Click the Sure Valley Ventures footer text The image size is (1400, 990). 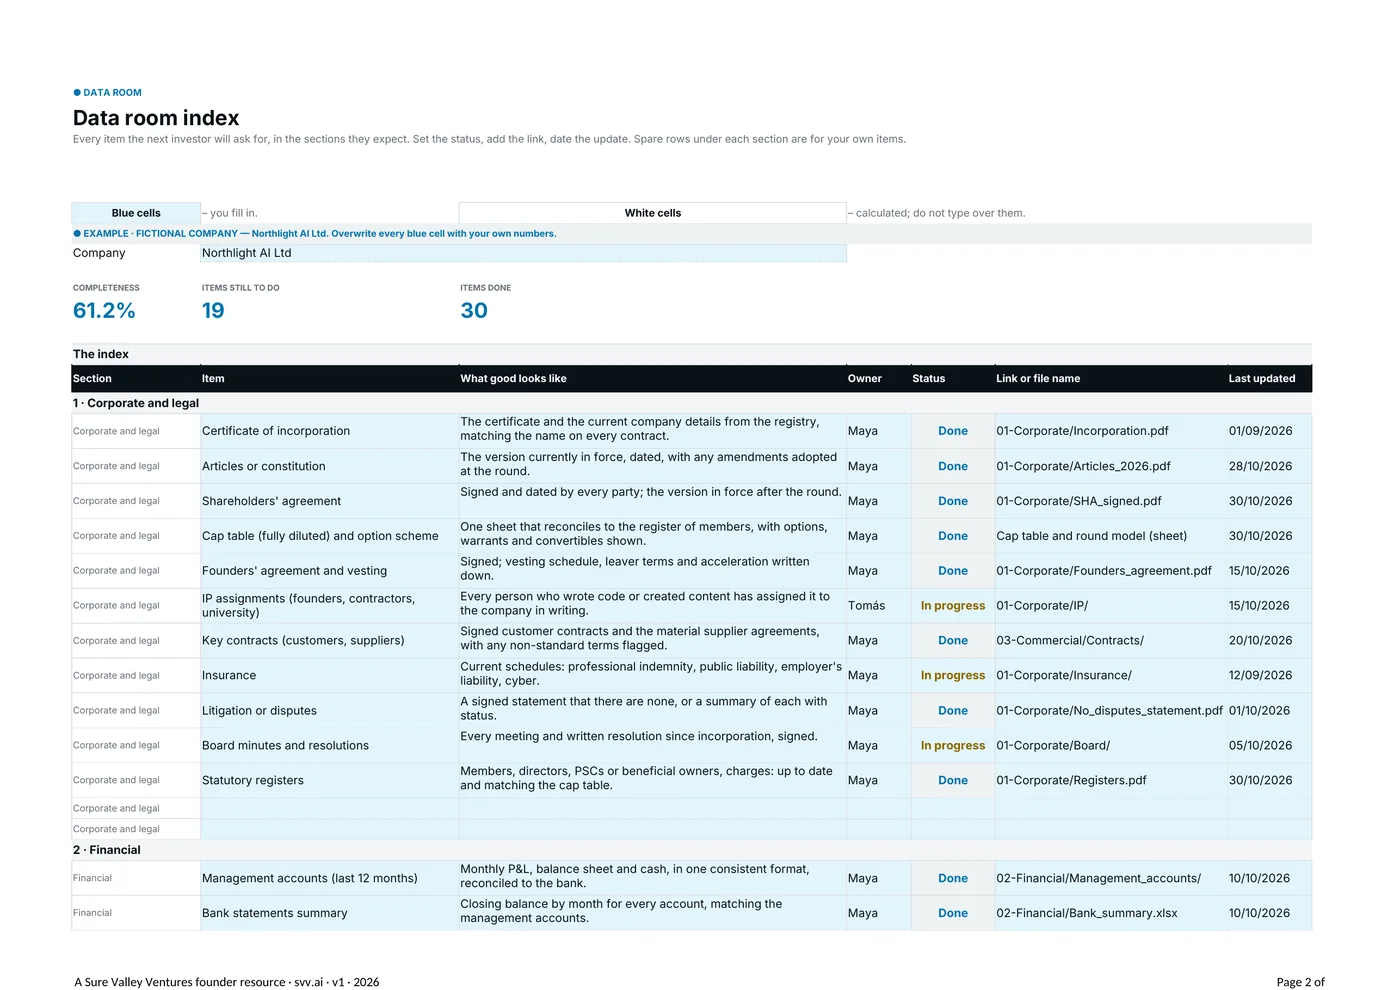coord(227,982)
